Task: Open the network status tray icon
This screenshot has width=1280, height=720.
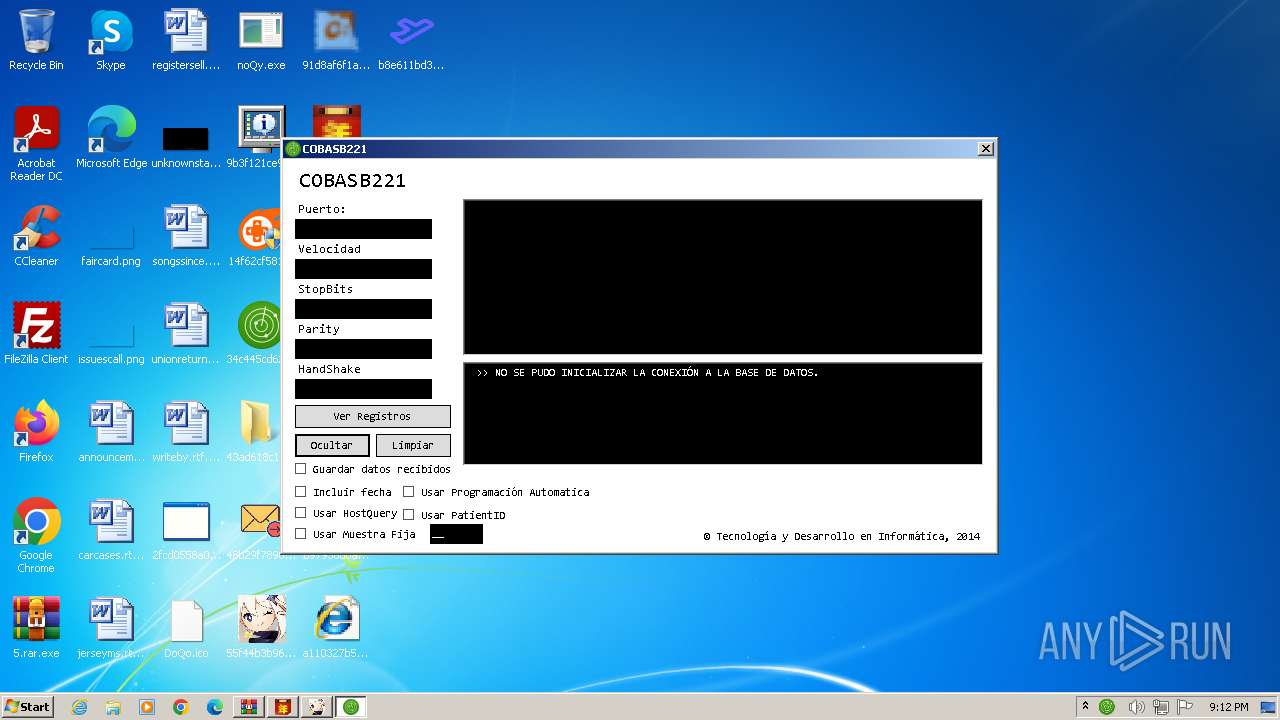Action: tap(1160, 706)
